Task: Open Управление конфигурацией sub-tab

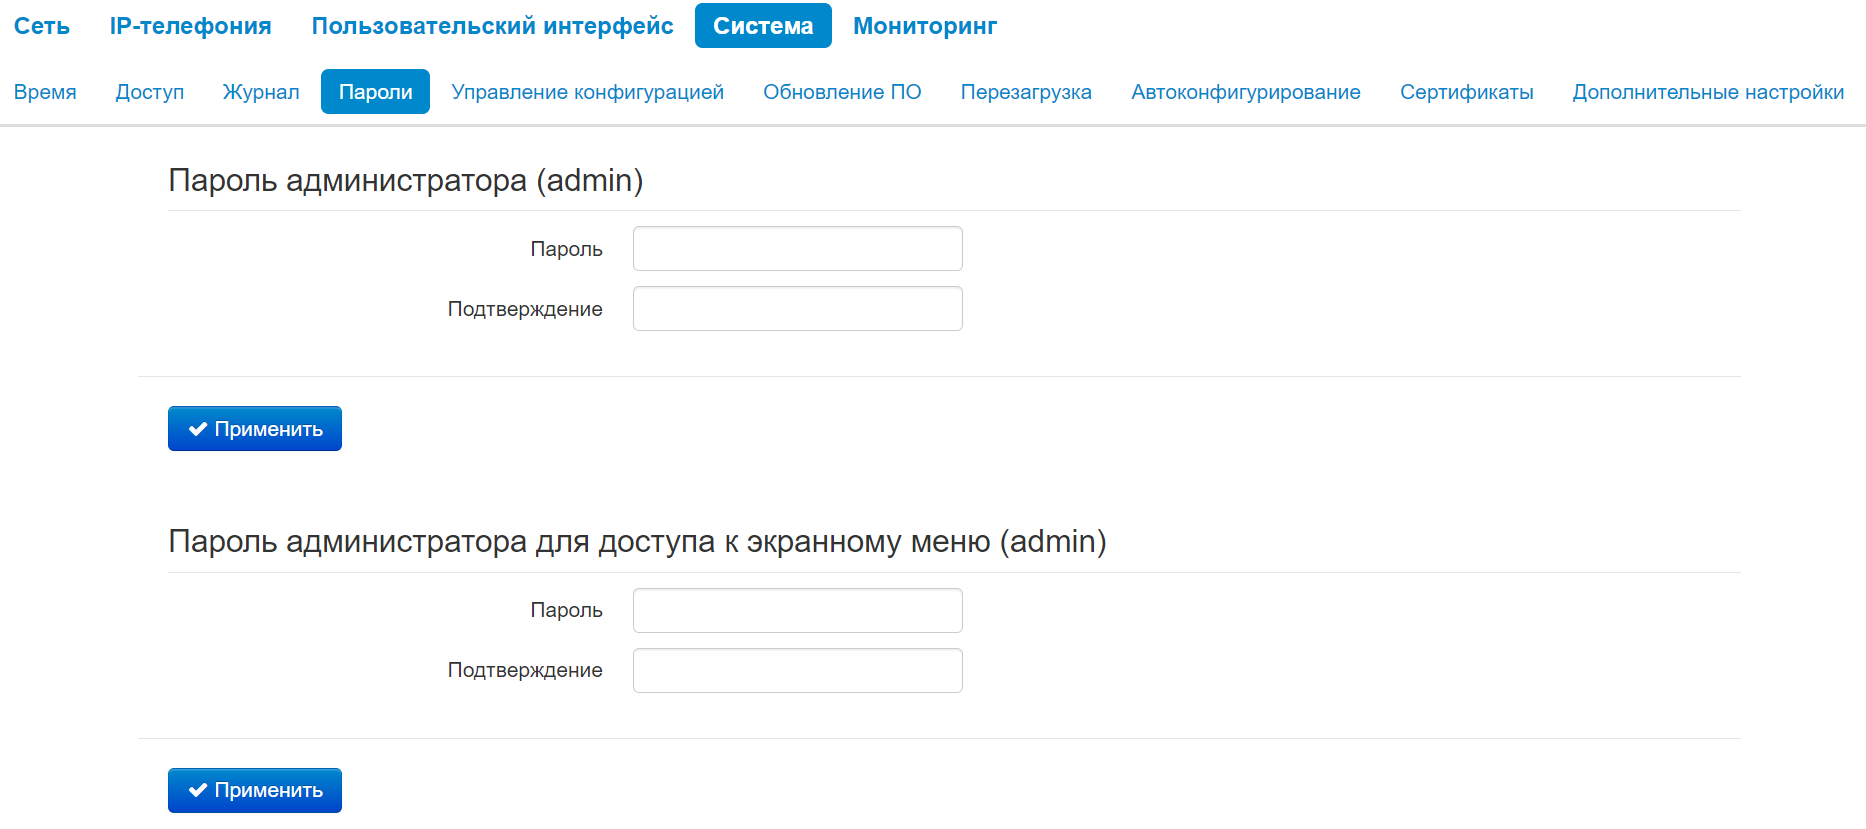Action: point(587,92)
